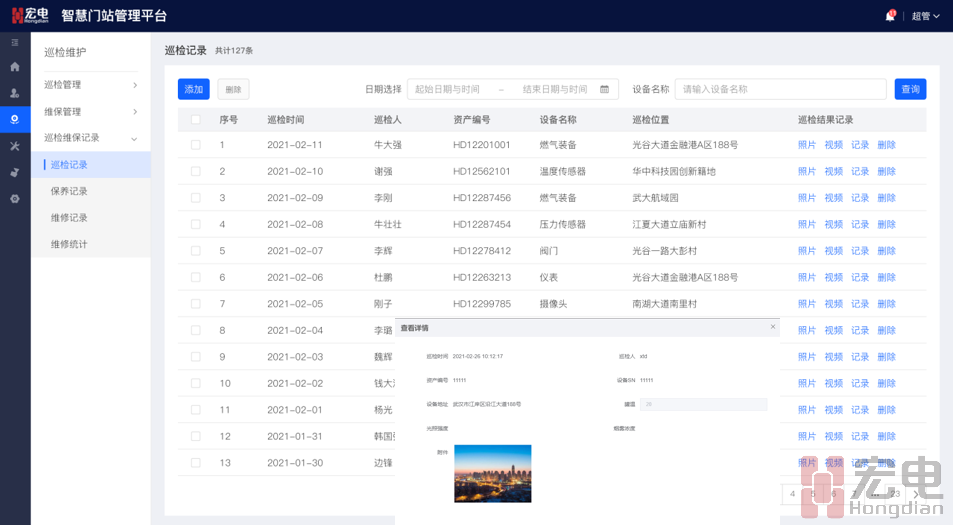Click the notification bell icon
This screenshot has width=954, height=525.
(889, 16)
